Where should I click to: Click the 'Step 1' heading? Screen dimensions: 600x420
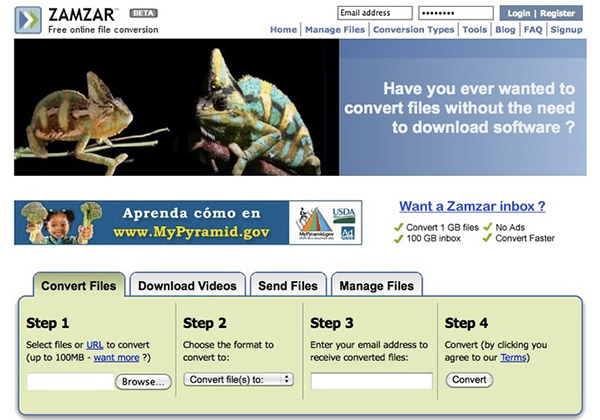(x=47, y=323)
